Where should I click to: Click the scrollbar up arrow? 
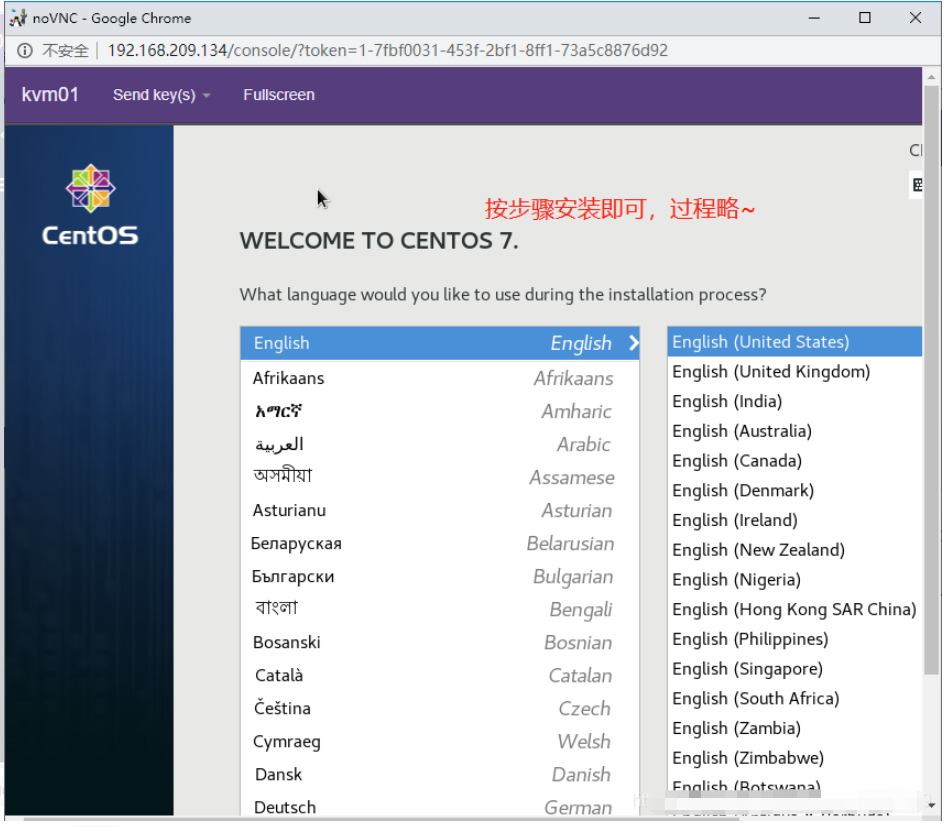pyautogui.click(x=931, y=77)
